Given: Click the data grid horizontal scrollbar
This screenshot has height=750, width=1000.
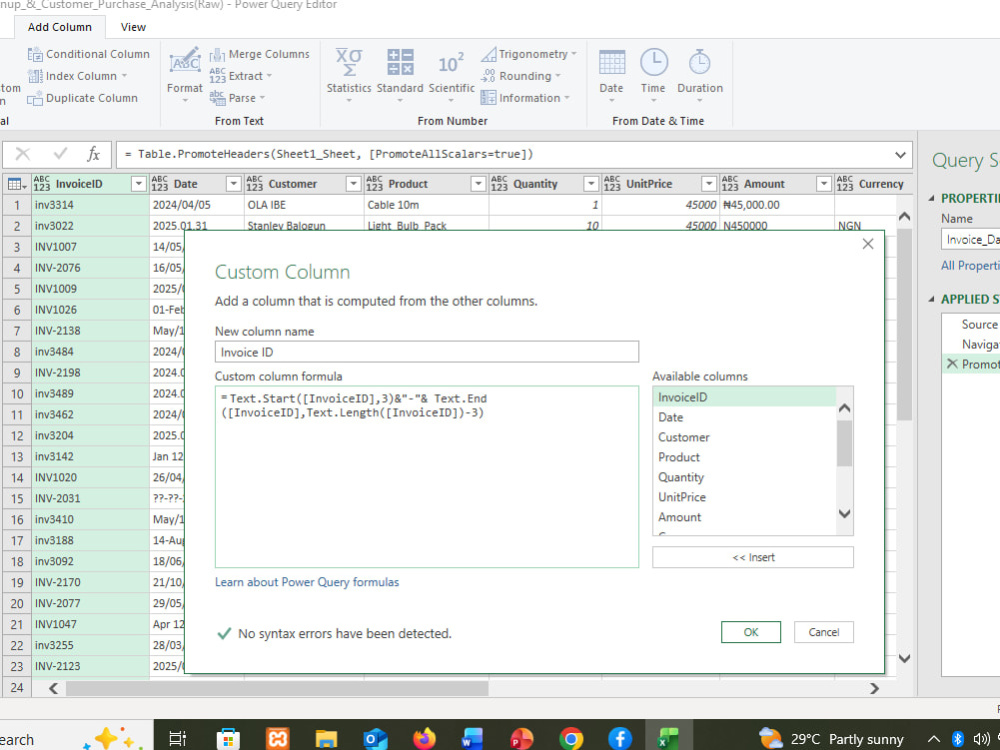Looking at the screenshot, I should (x=277, y=688).
